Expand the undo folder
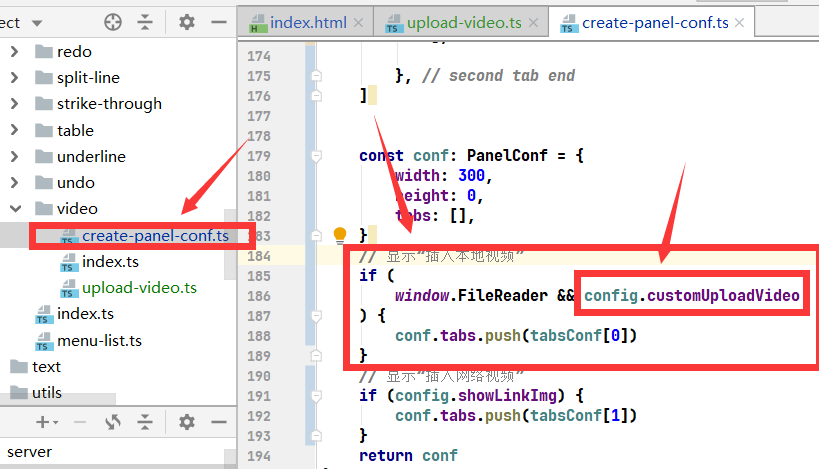 point(15,182)
